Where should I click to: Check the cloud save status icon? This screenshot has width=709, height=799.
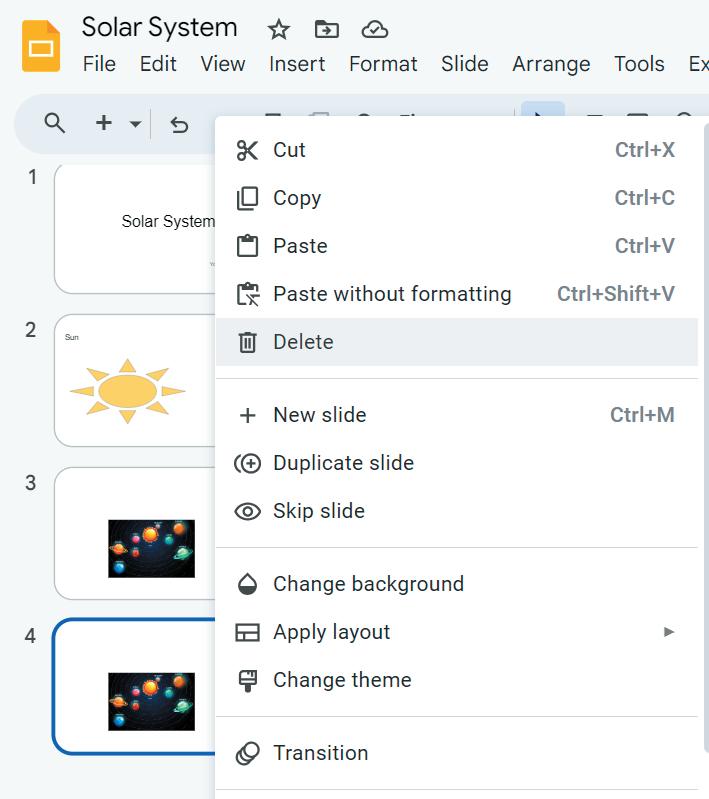coord(374,29)
